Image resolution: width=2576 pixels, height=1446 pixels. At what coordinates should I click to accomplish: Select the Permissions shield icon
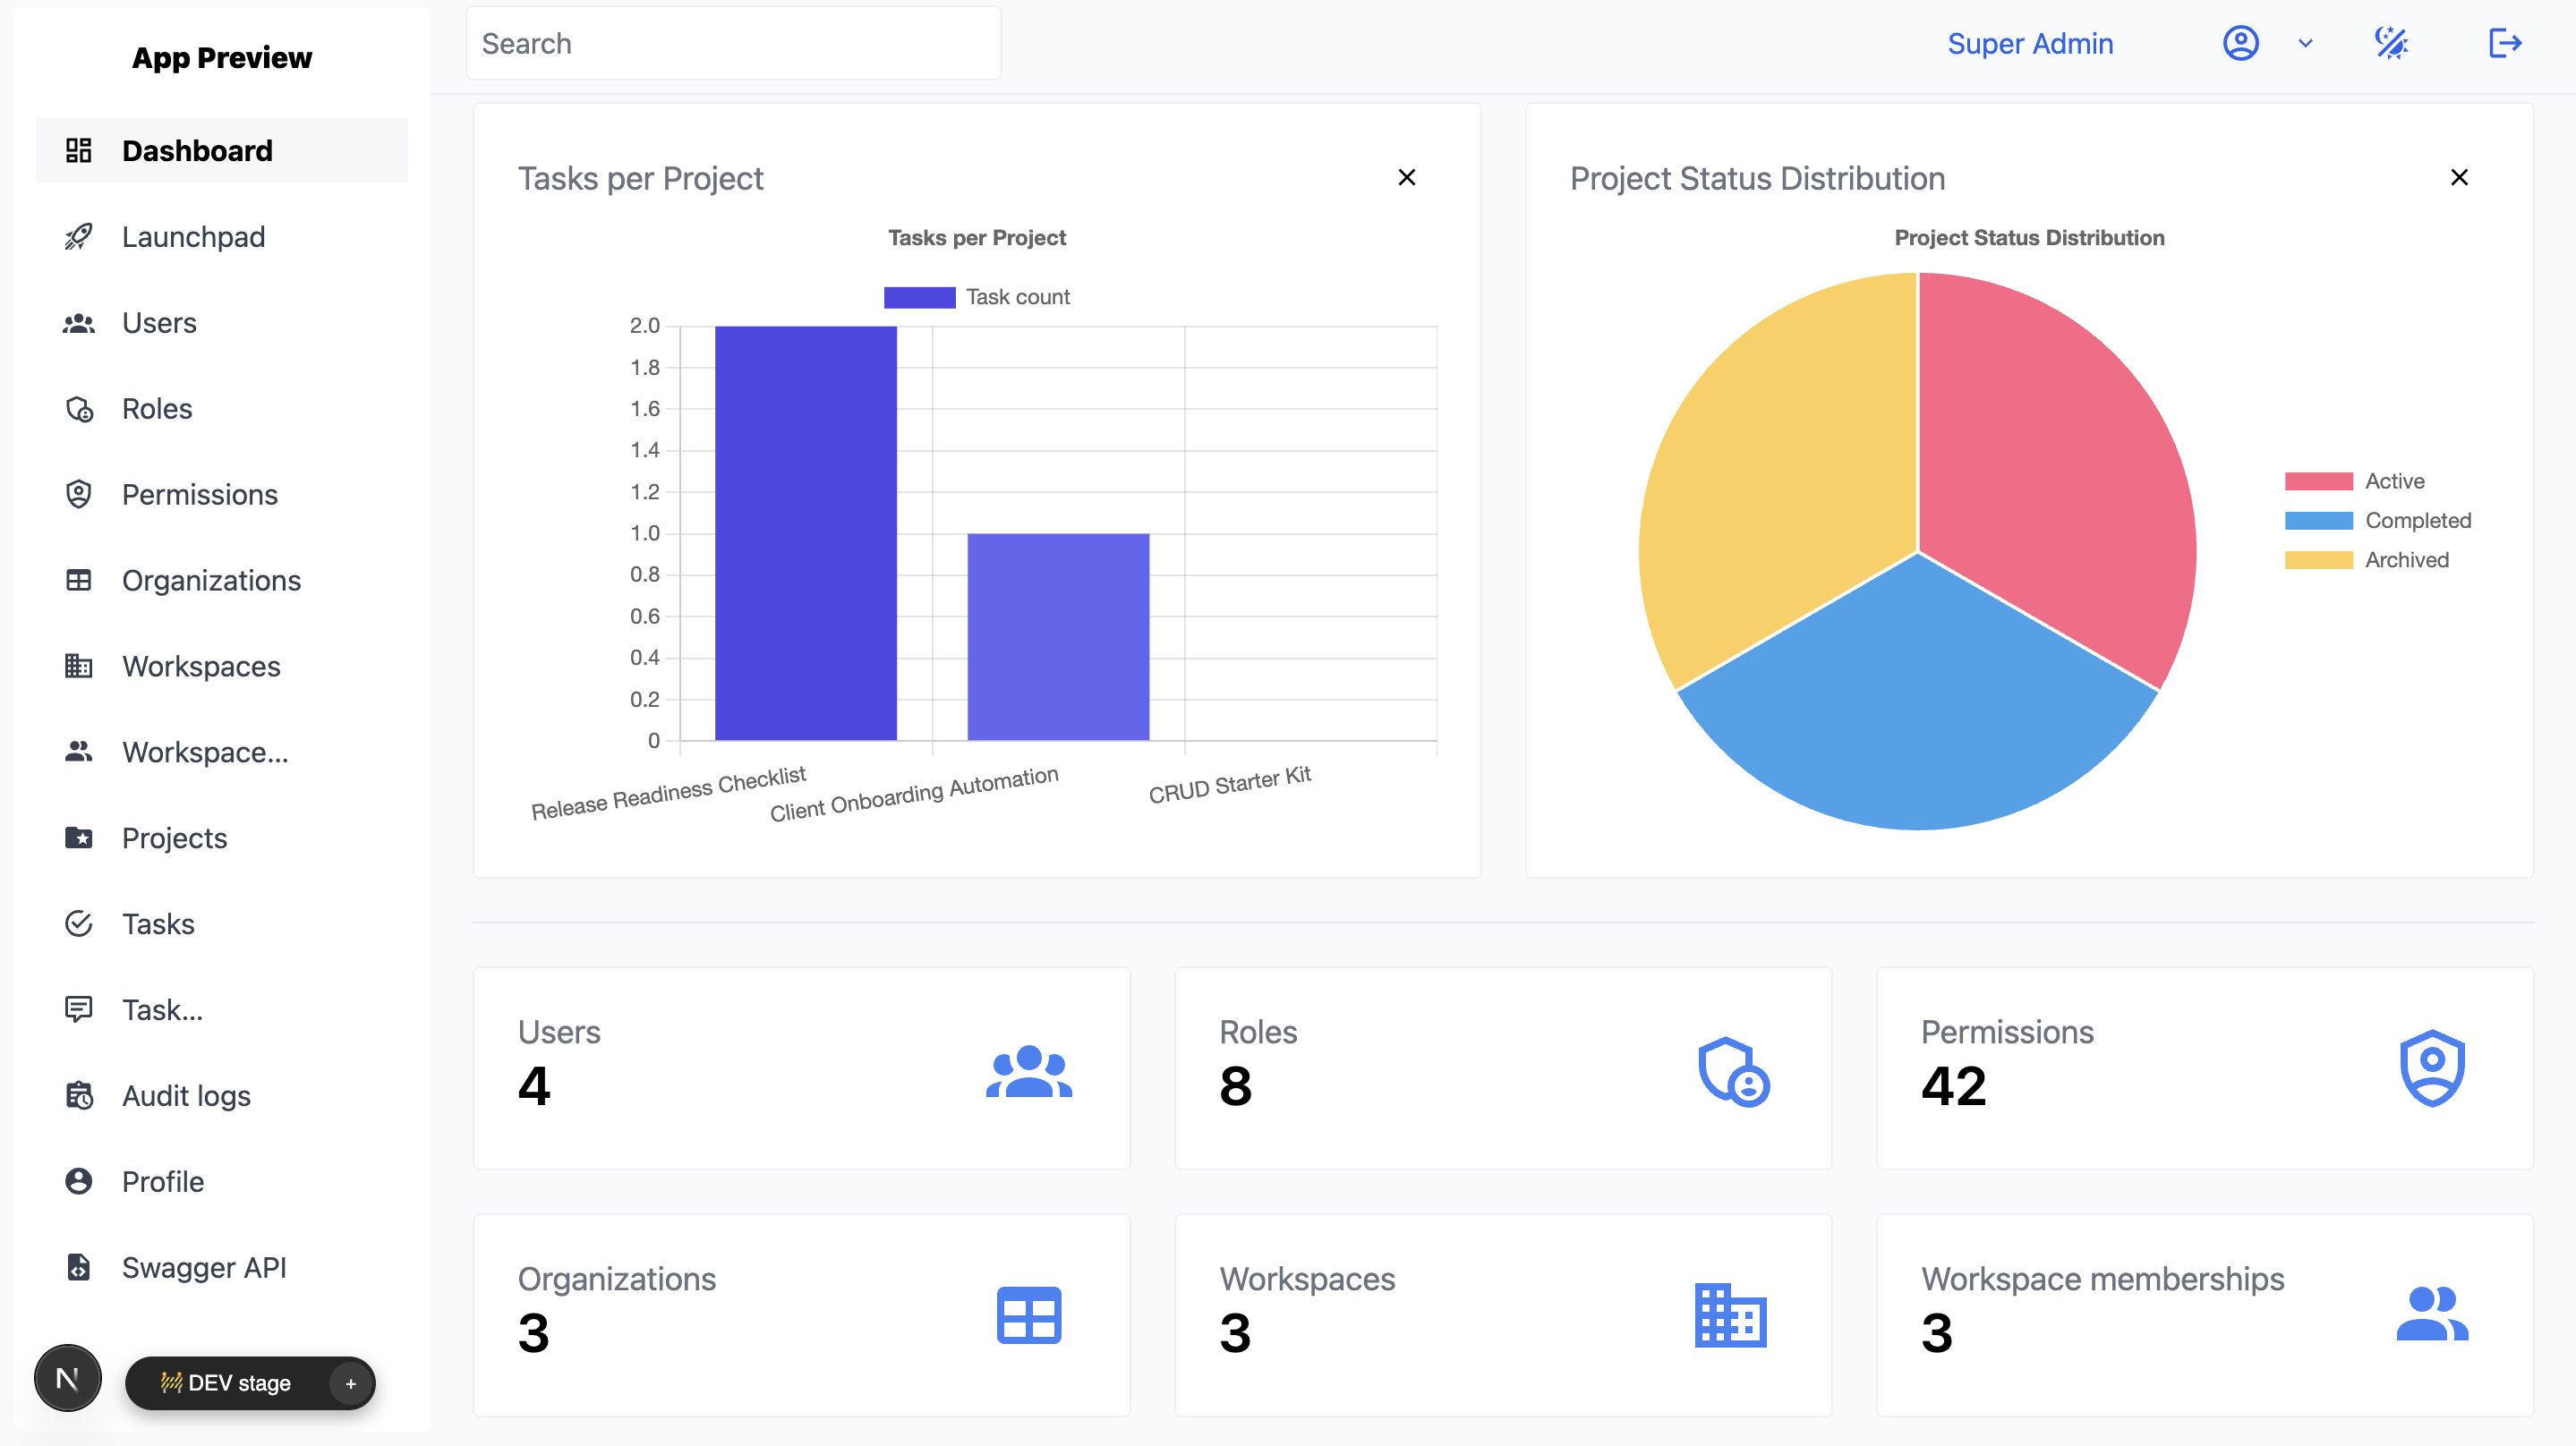pos(79,494)
